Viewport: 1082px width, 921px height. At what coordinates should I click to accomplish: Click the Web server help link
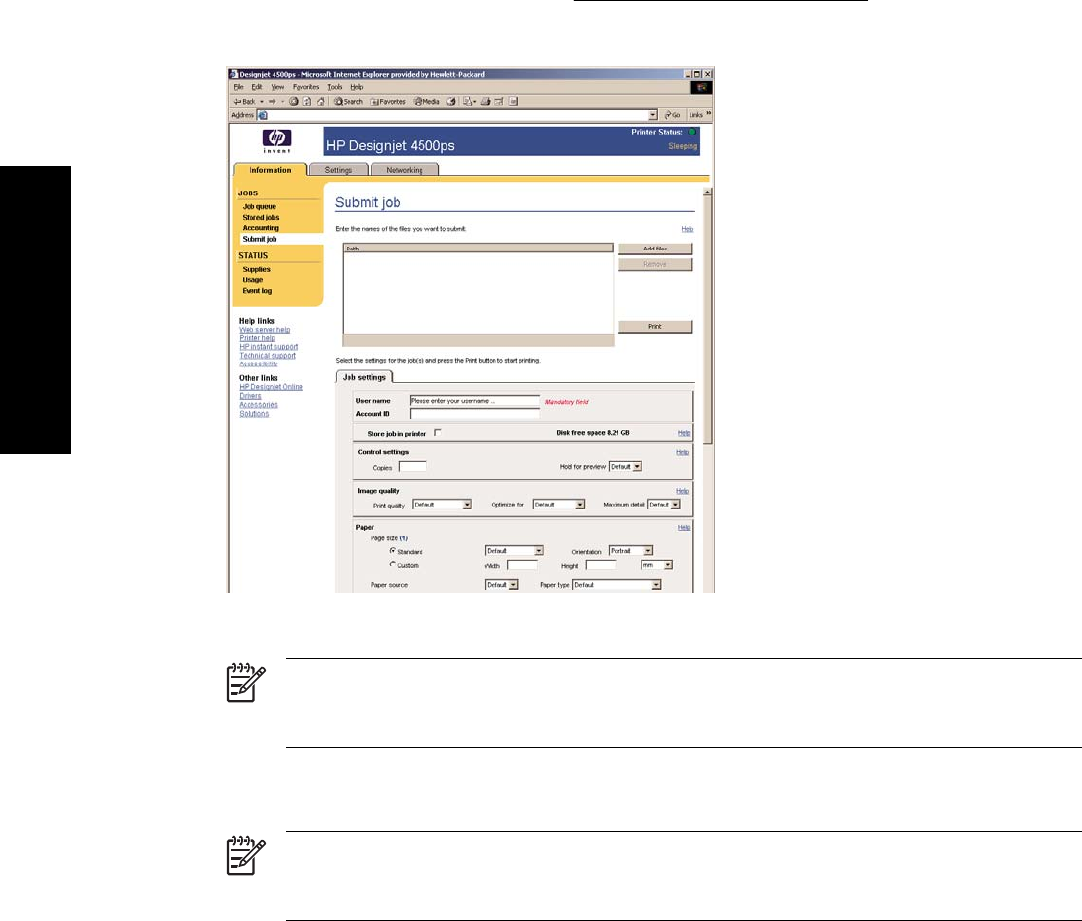(264, 330)
